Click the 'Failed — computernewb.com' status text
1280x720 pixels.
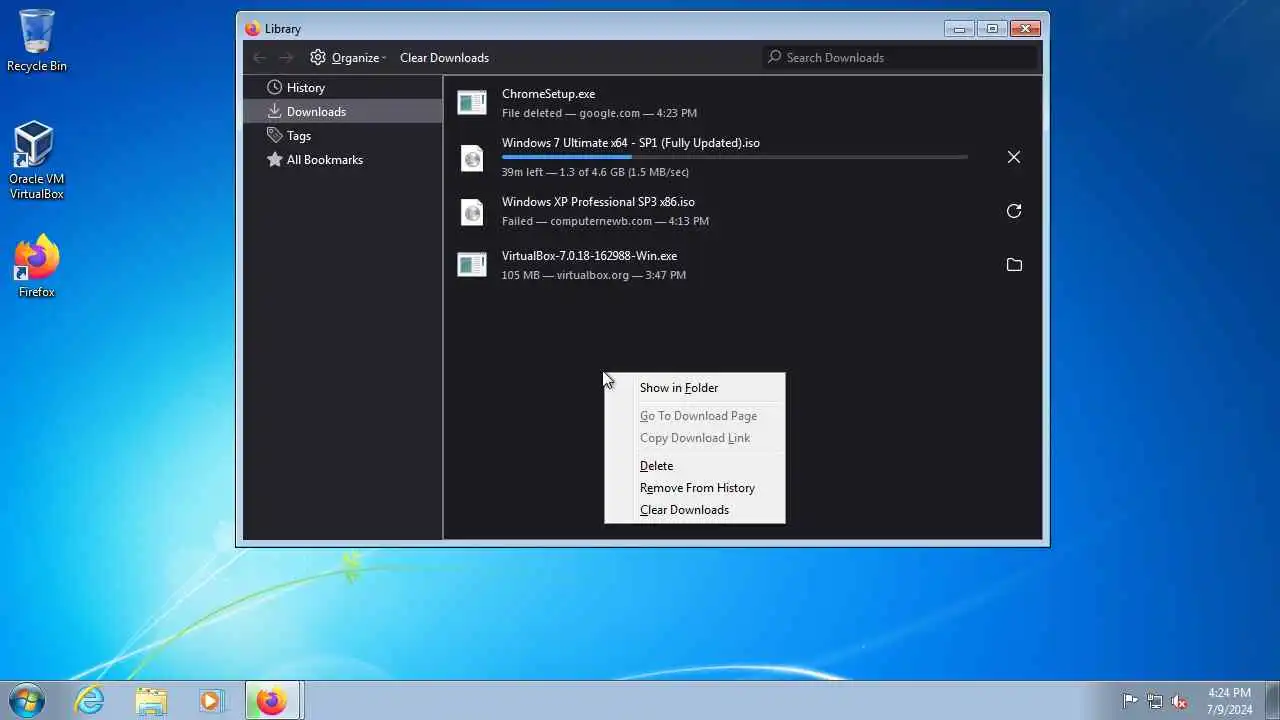click(605, 221)
